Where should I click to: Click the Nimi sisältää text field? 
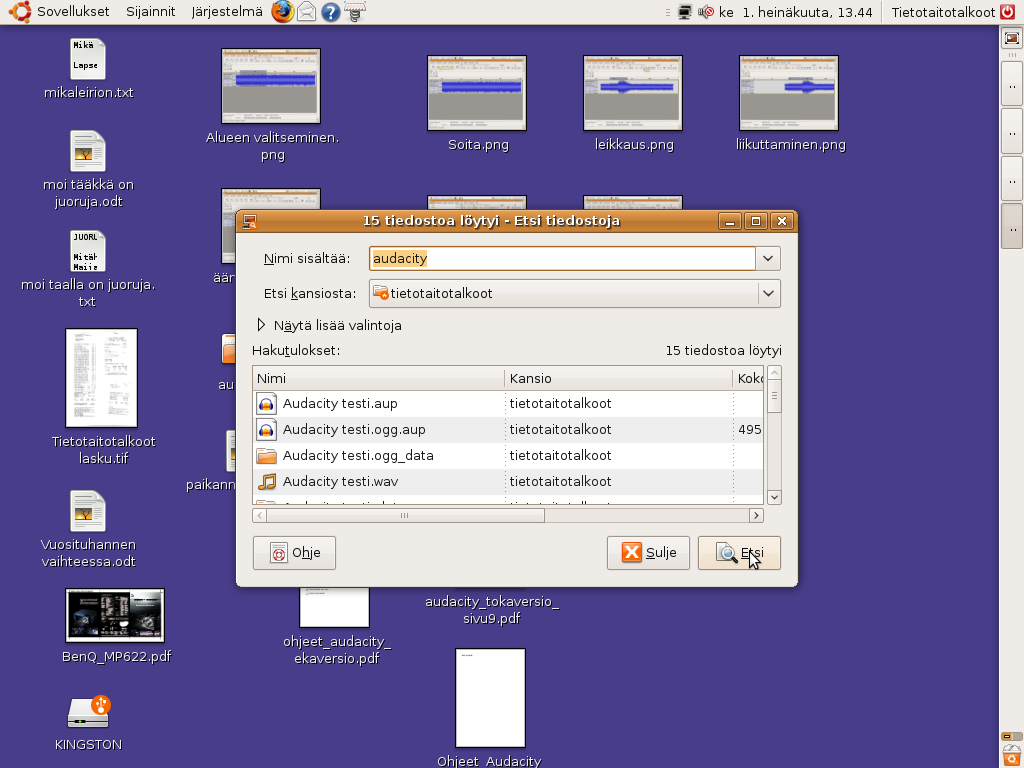(x=562, y=259)
